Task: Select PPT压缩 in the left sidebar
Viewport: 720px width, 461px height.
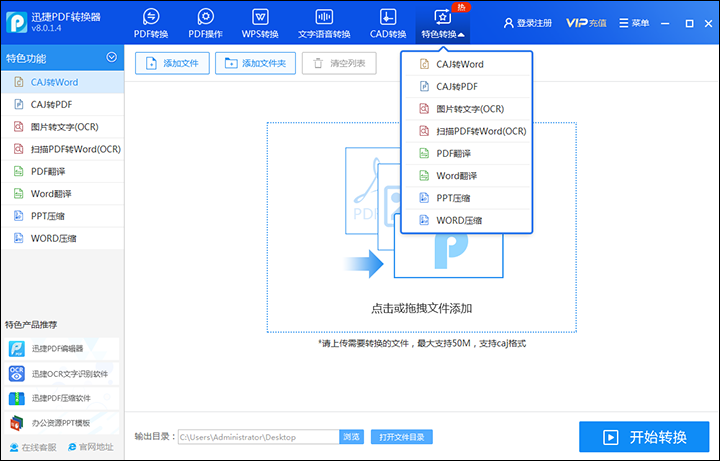Action: point(62,216)
